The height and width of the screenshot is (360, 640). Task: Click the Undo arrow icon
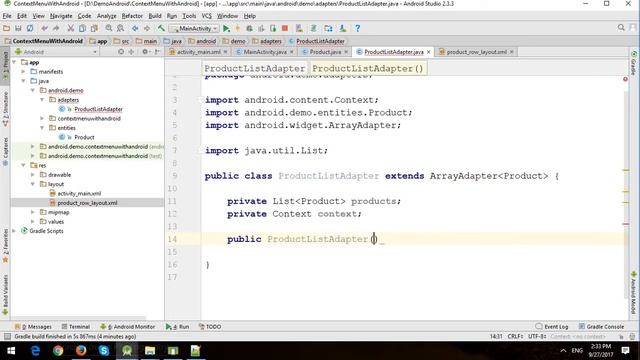pyautogui.click(x=44, y=29)
